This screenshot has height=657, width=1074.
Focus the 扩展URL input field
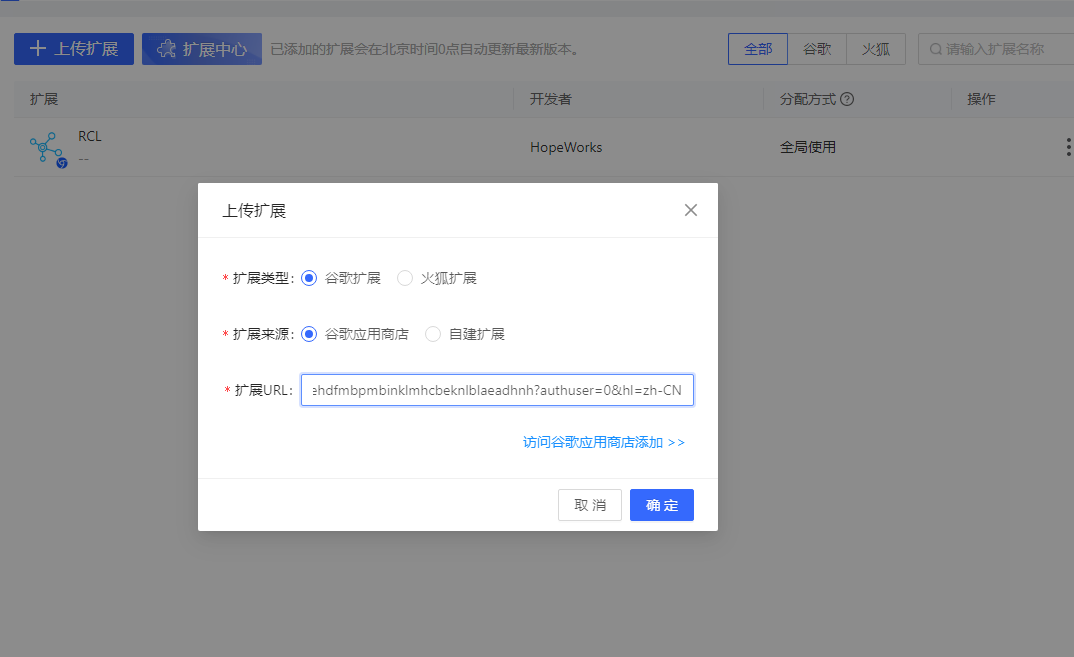(497, 390)
